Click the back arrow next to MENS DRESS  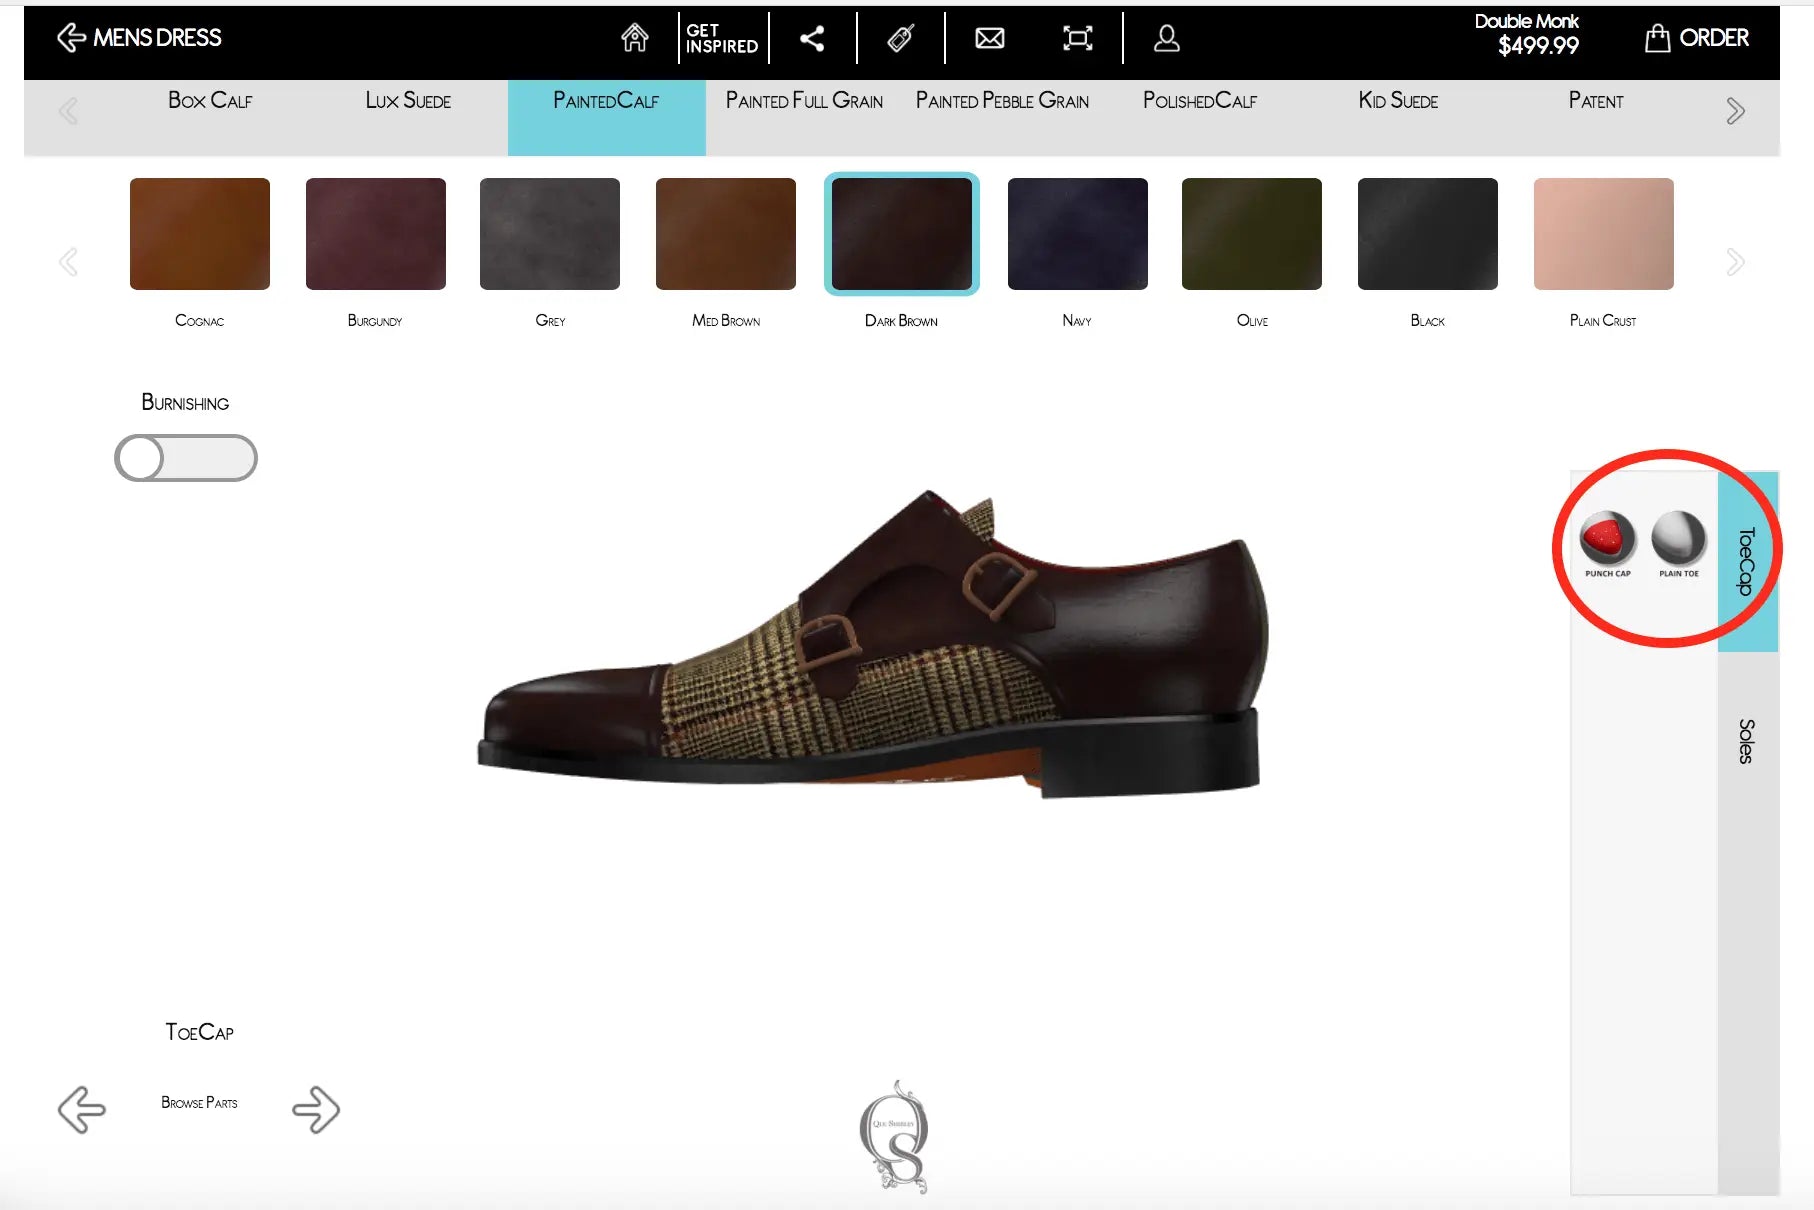coord(71,37)
